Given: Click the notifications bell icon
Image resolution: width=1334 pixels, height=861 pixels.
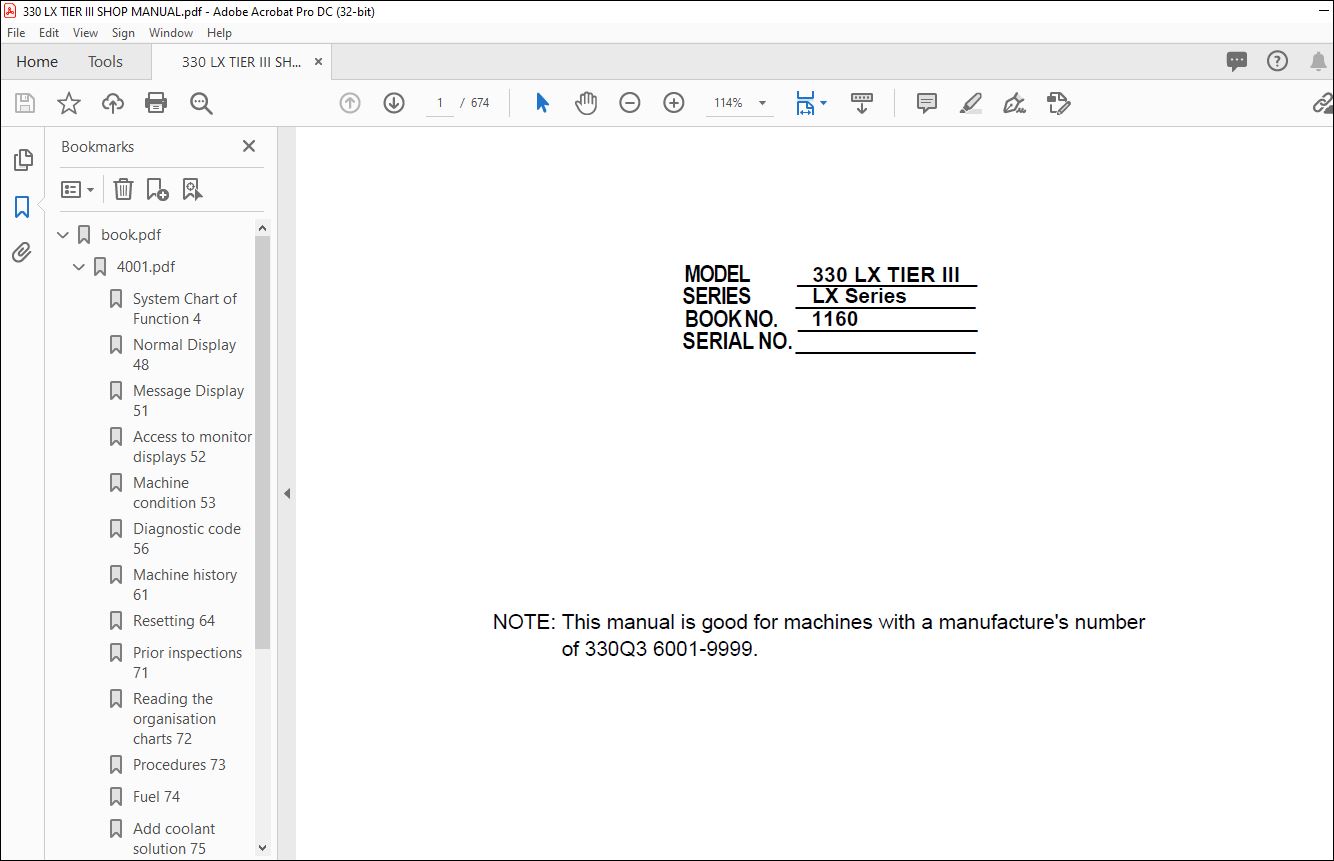Looking at the screenshot, I should (1318, 61).
